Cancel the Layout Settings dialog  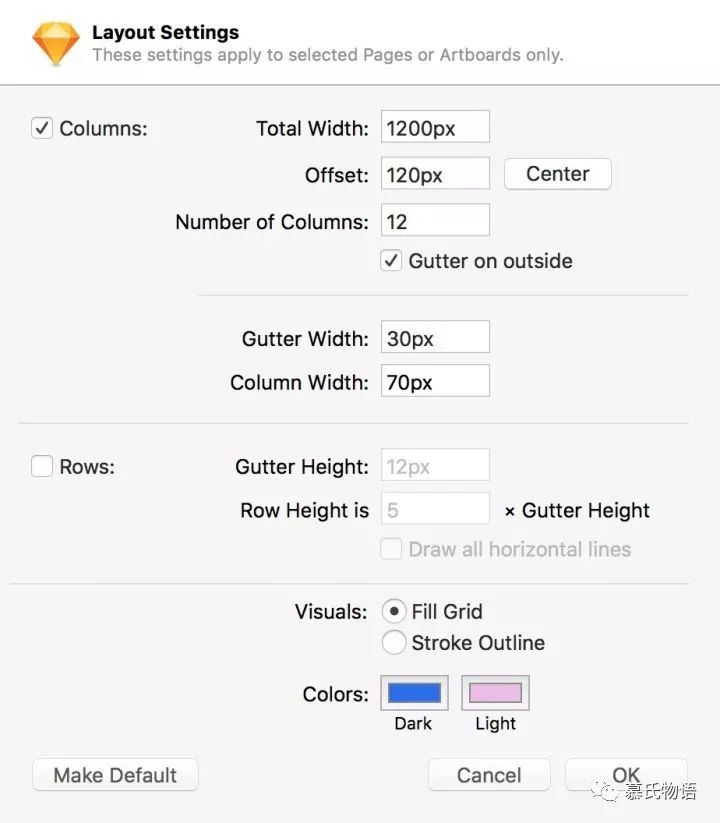point(489,775)
